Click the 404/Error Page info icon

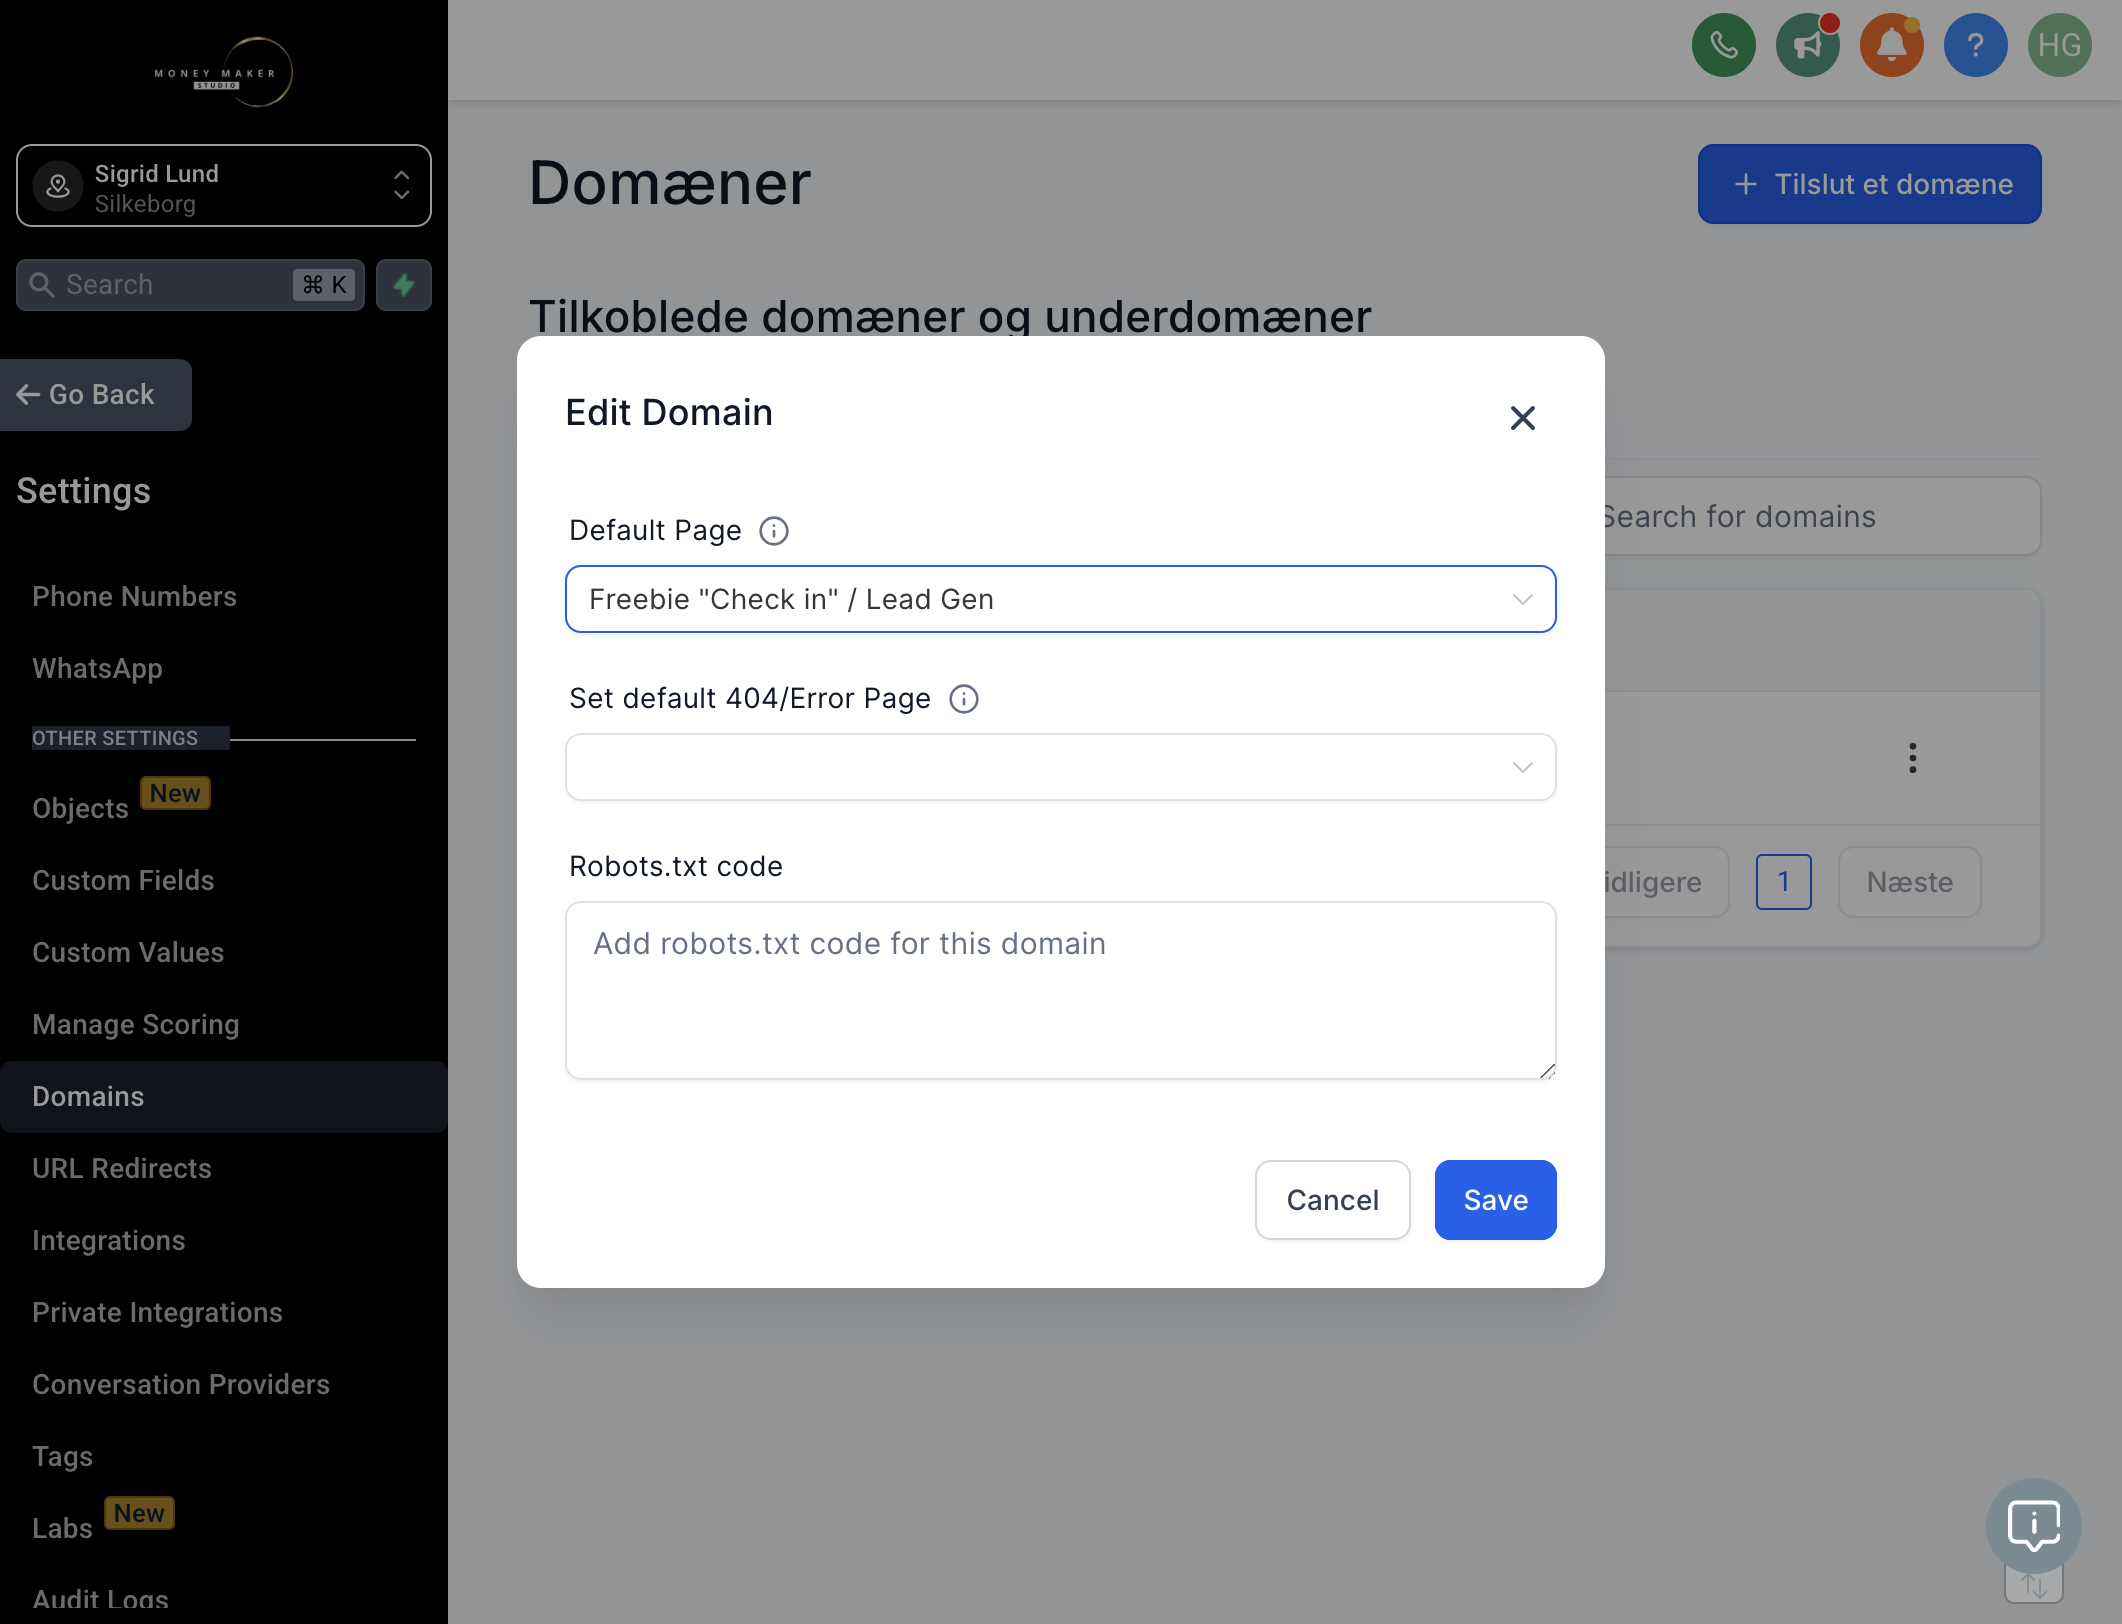click(x=964, y=699)
